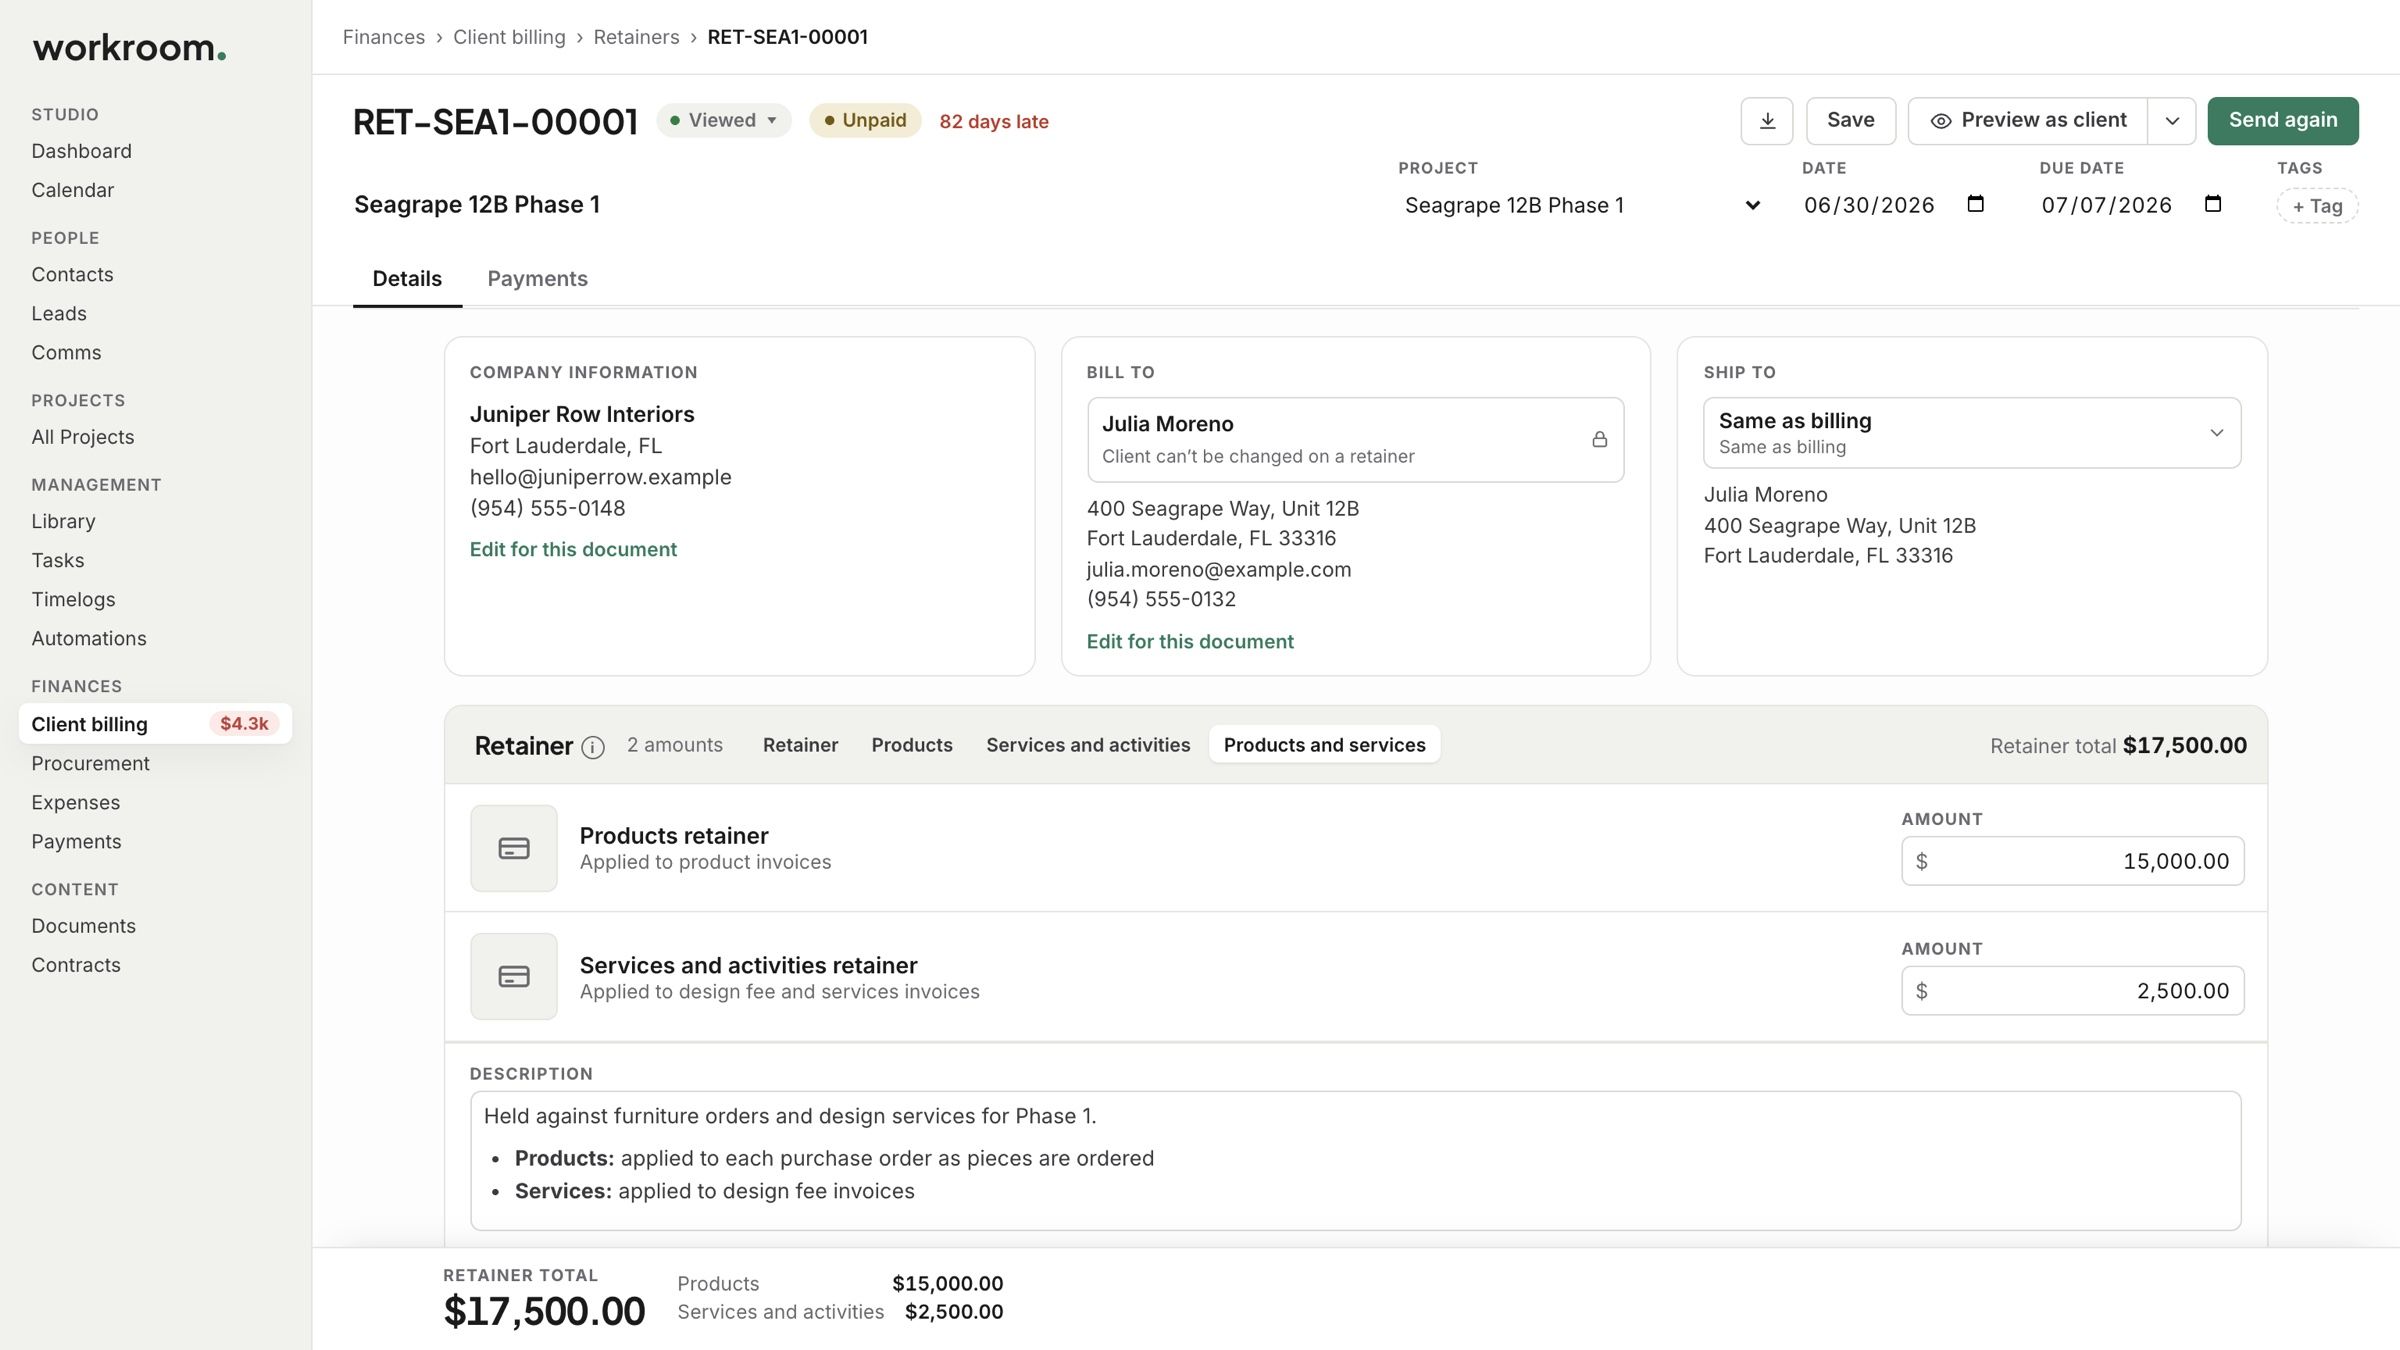Click the Send again button

(x=2283, y=121)
